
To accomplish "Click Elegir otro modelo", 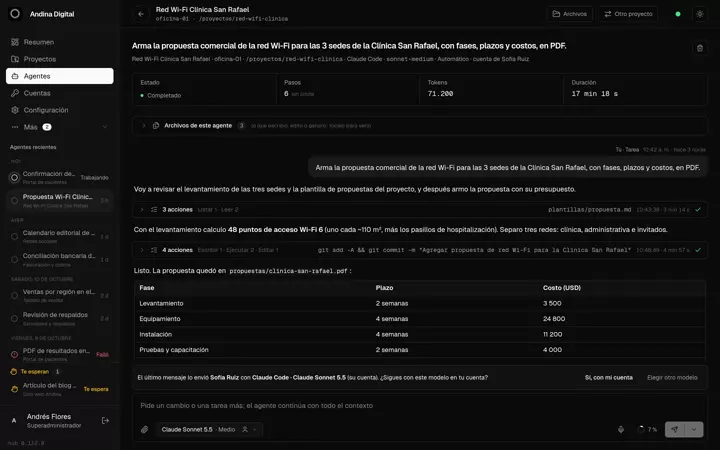I will pos(672,377).
